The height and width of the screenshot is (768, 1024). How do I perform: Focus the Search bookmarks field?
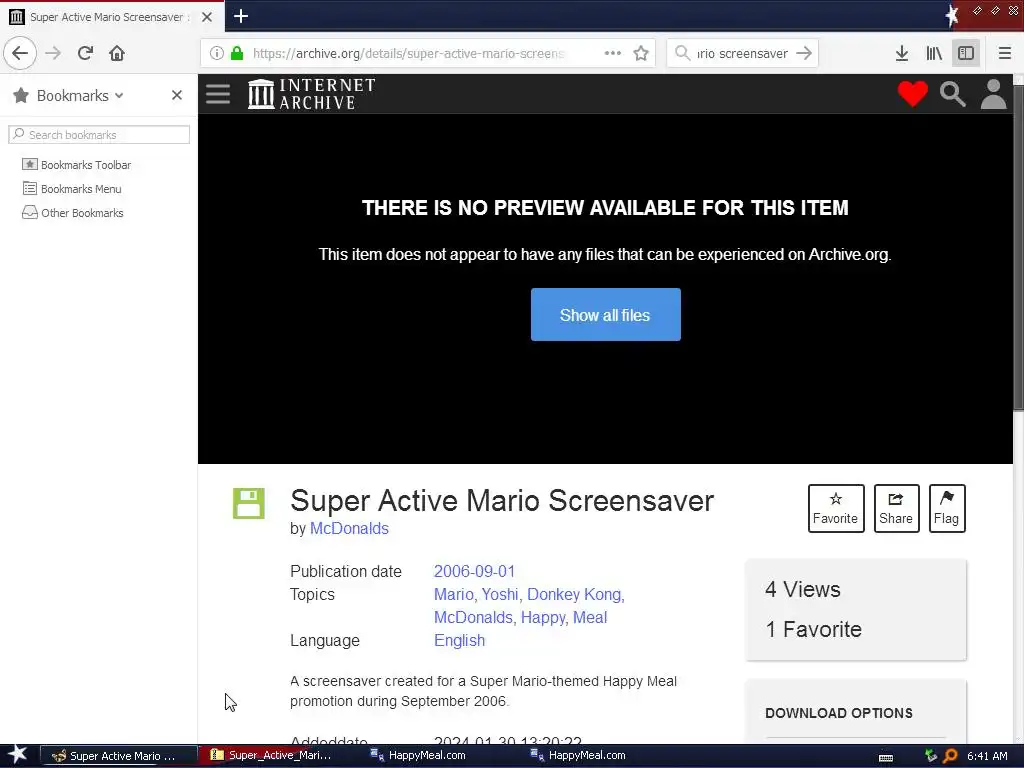99,135
